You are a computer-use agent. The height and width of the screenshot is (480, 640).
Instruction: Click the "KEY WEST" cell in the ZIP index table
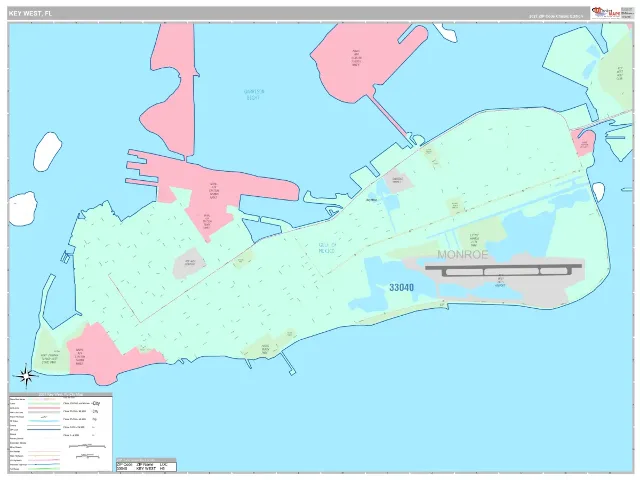pyautogui.click(x=146, y=469)
